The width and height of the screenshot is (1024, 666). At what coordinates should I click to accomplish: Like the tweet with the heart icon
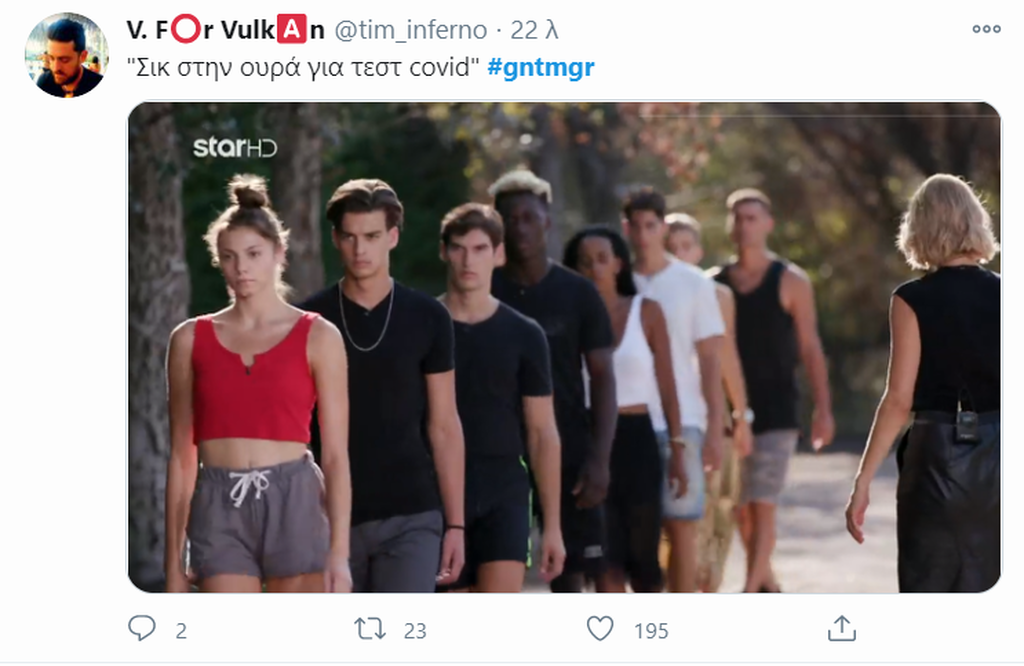pos(600,629)
